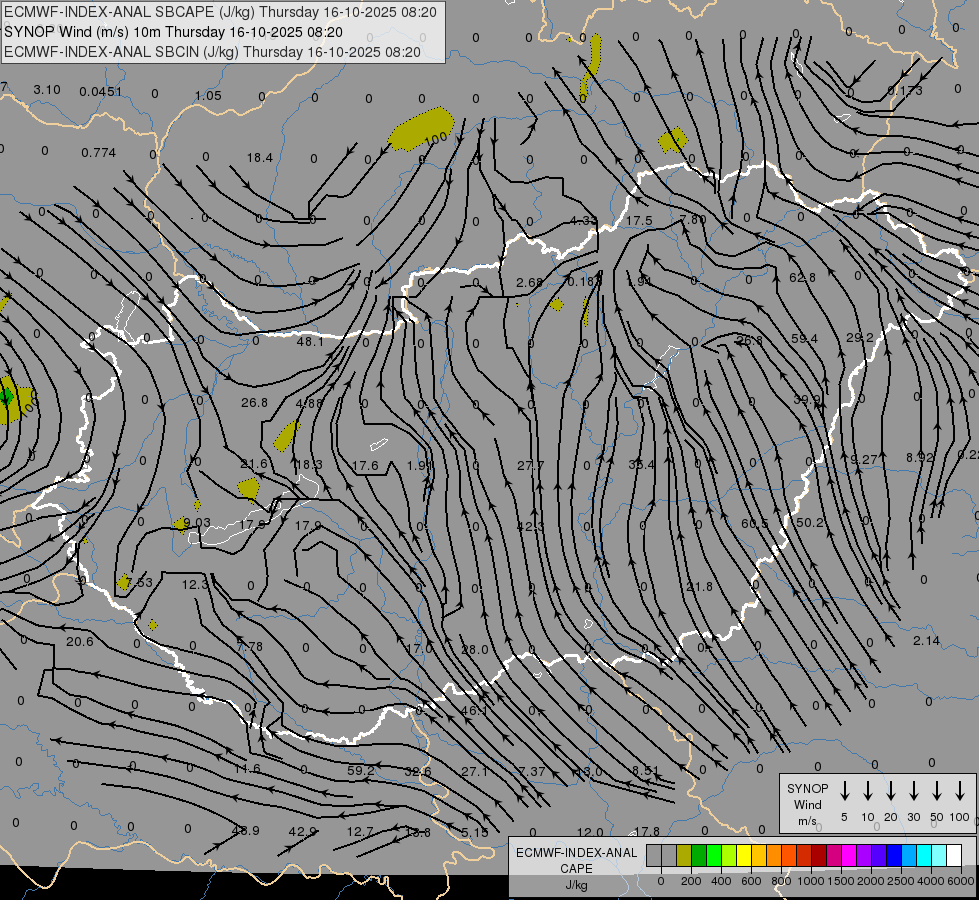Screen dimensions: 979x900
Task: Click the 60.5 value on the map
Action: pos(754,523)
